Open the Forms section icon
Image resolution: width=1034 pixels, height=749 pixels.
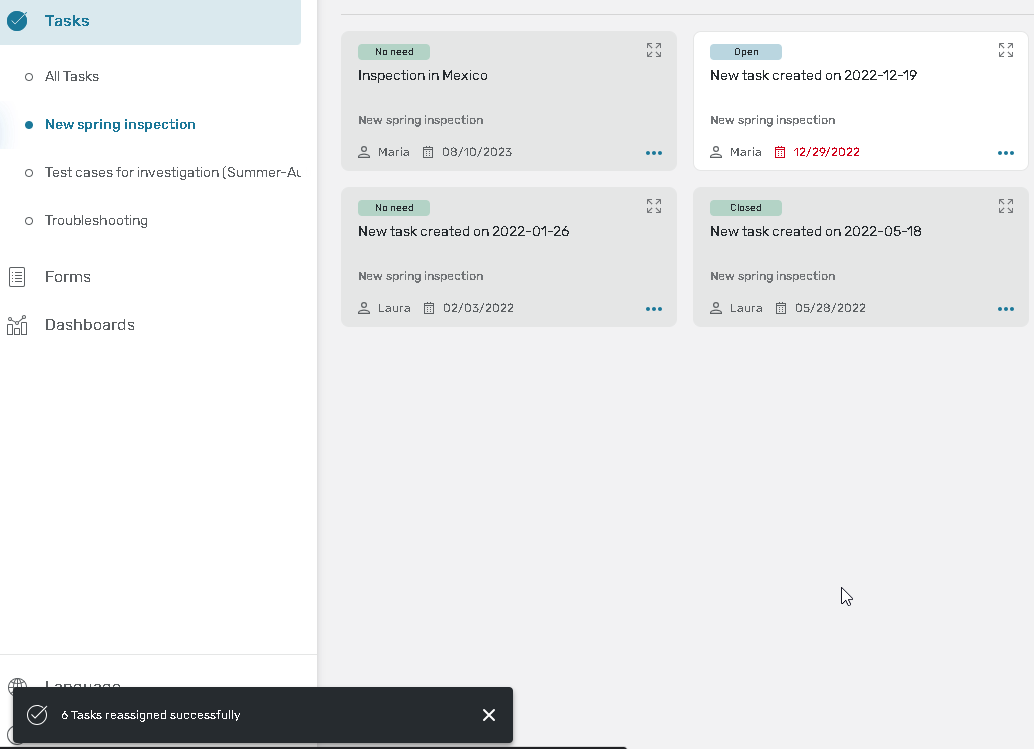click(x=17, y=277)
